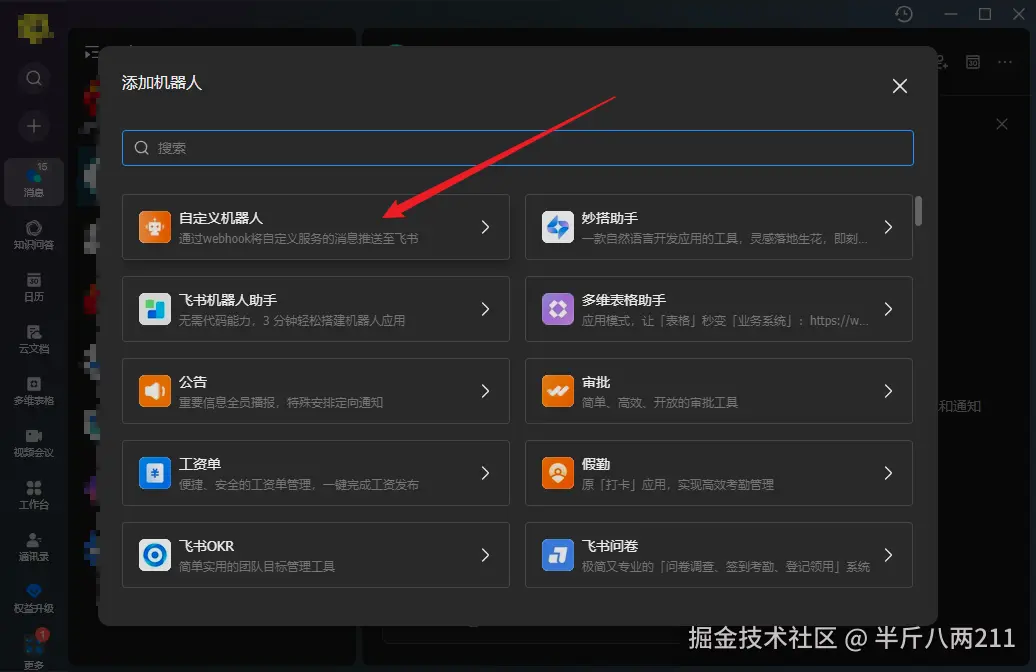Click the 假勤 attendance icon
The height and width of the screenshot is (672, 1036).
(558, 472)
